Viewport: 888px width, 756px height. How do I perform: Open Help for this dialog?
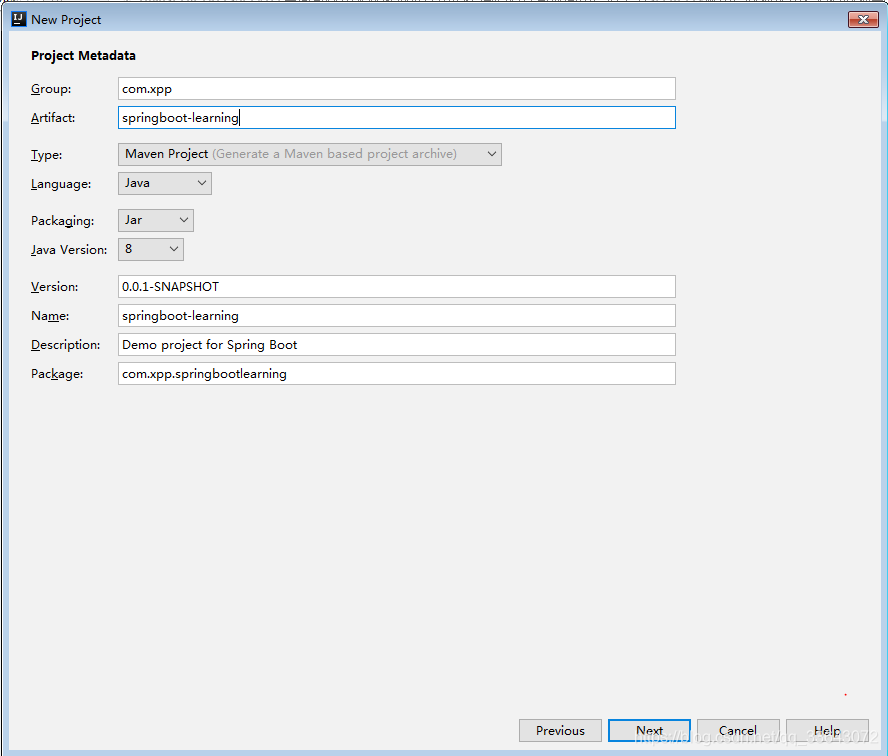click(827, 731)
